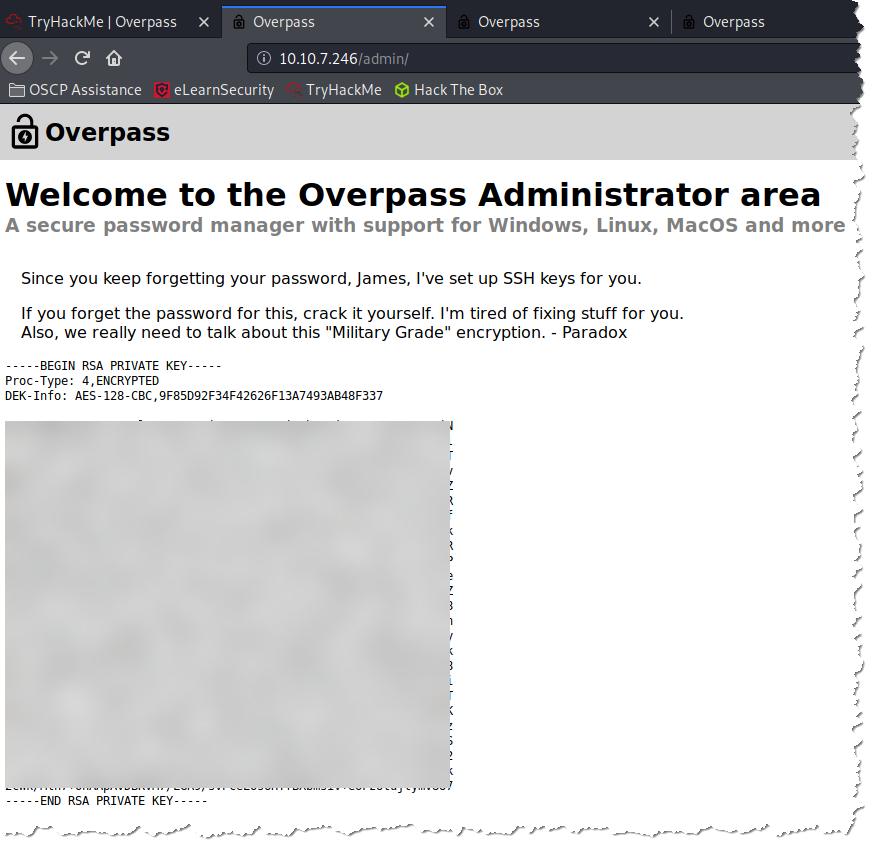The image size is (872, 845).
Task: Open the TryHackMe bookmark in toolbar
Action: tap(334, 90)
